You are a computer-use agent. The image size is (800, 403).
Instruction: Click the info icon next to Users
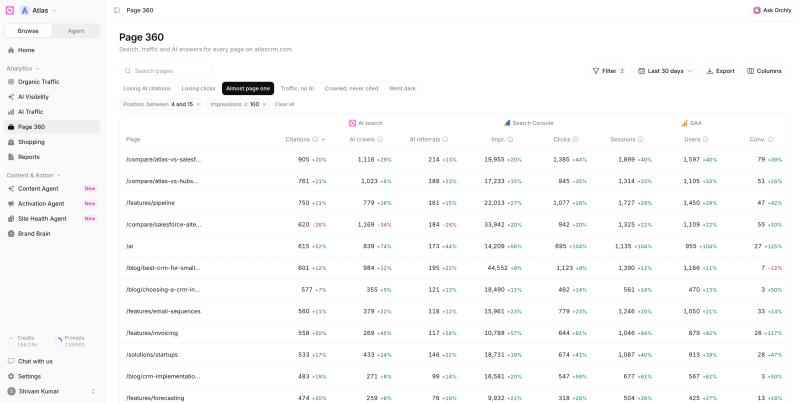point(706,139)
